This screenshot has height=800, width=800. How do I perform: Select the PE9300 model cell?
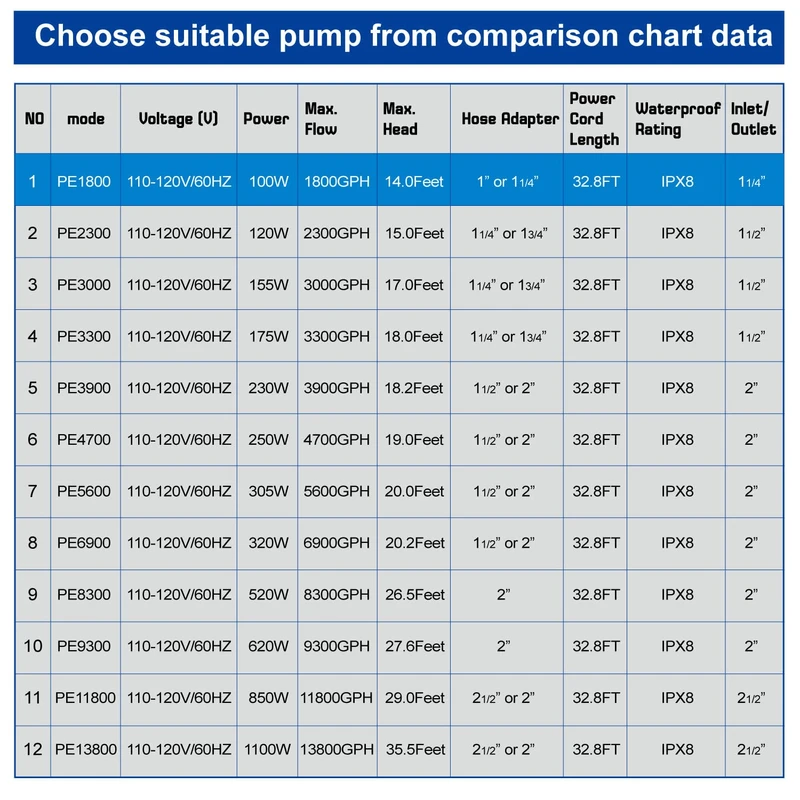coord(84,645)
